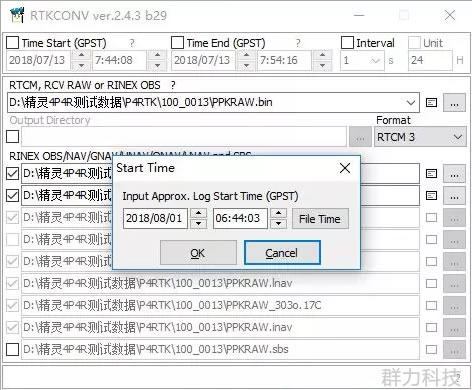This screenshot has height=390, width=472.
Task: Confirm the Start Time dialog with OK
Action: point(198,253)
